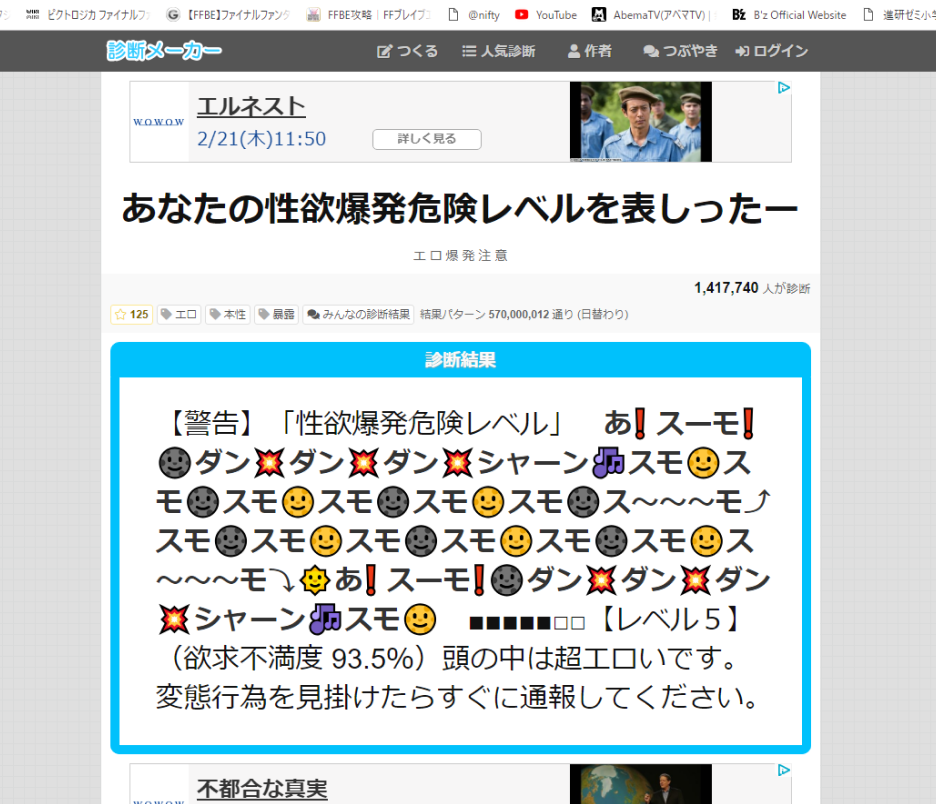Screen dimensions: 936x804
Task: Click the エルネスト ad title
Action: [x=251, y=107]
